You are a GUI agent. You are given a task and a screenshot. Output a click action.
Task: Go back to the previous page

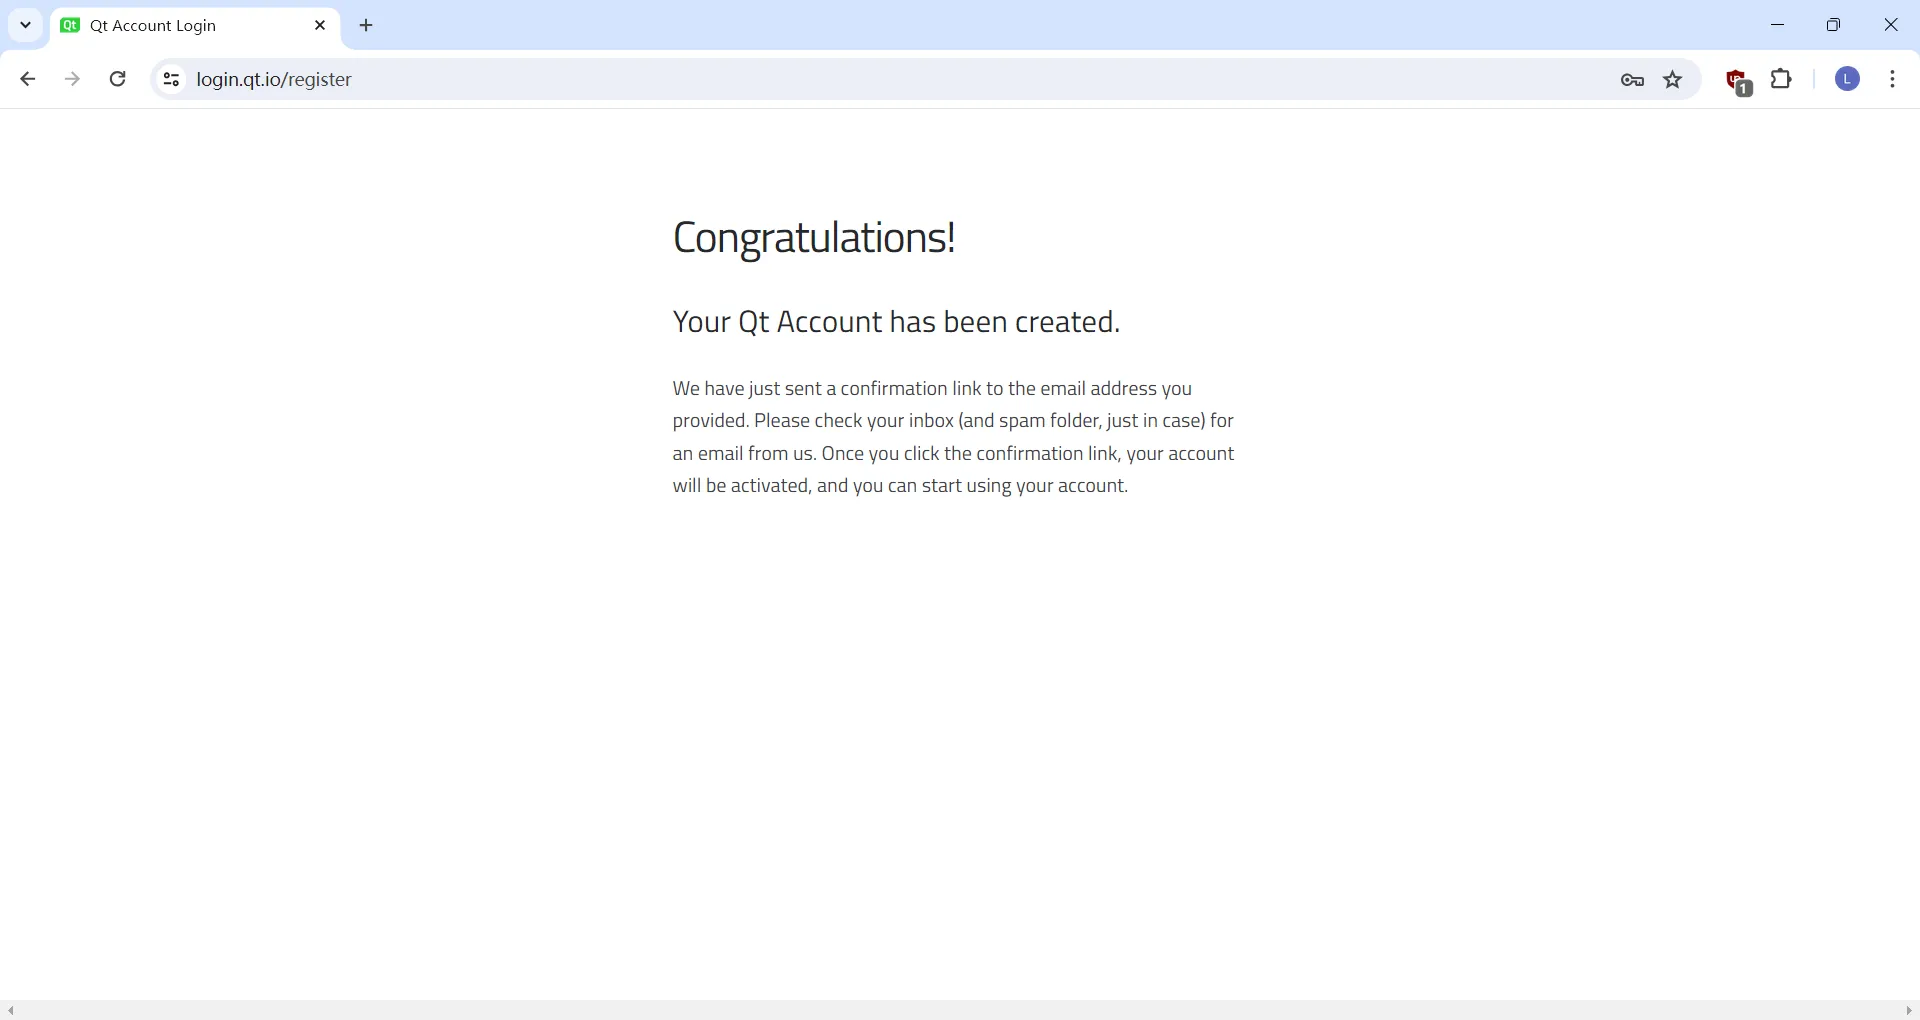28,80
